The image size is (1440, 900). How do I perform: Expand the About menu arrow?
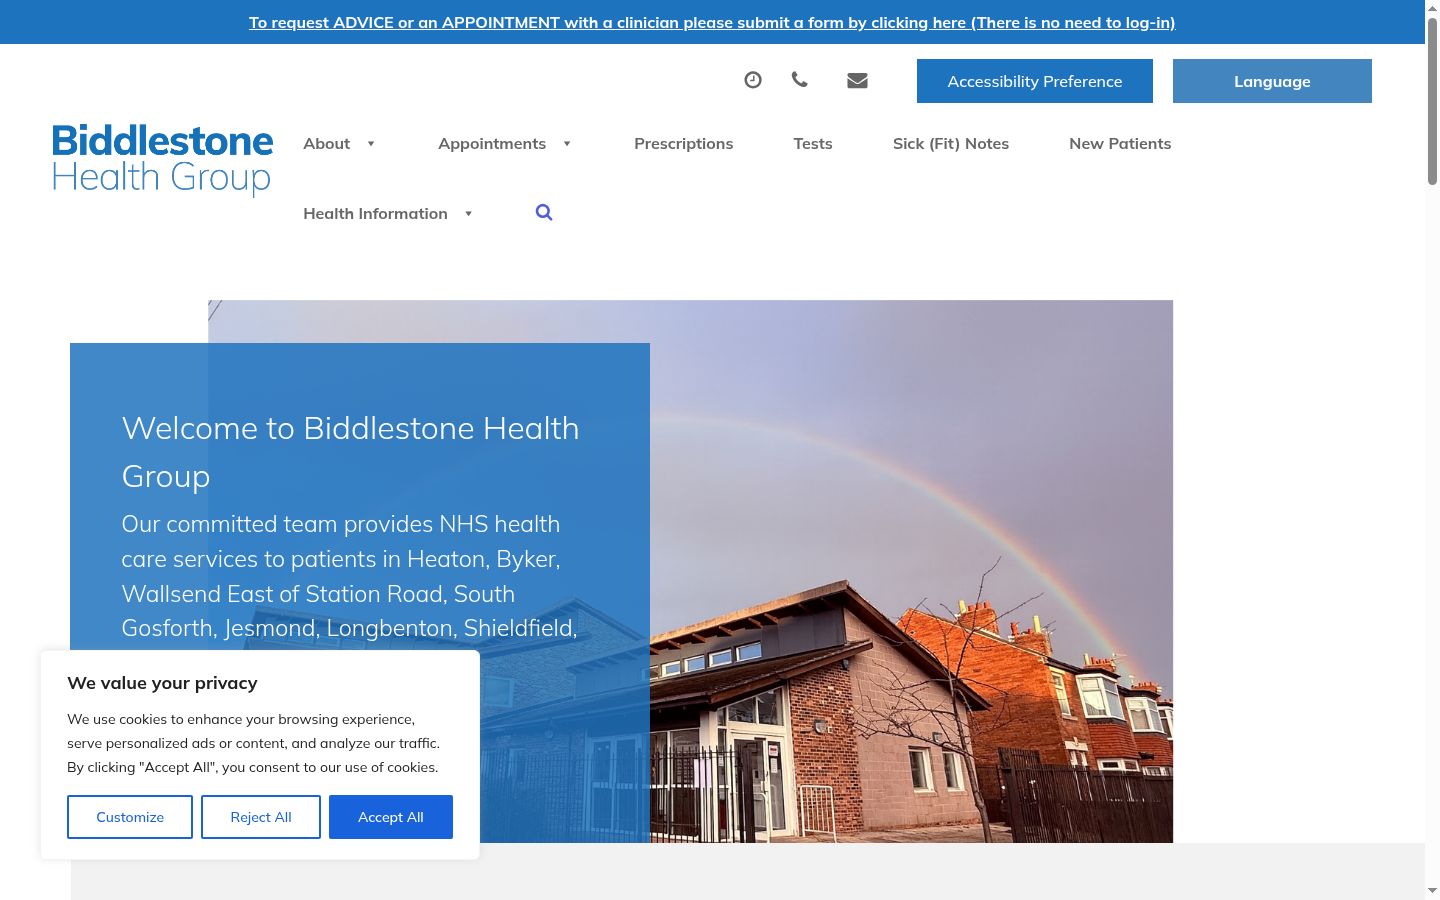point(371,144)
